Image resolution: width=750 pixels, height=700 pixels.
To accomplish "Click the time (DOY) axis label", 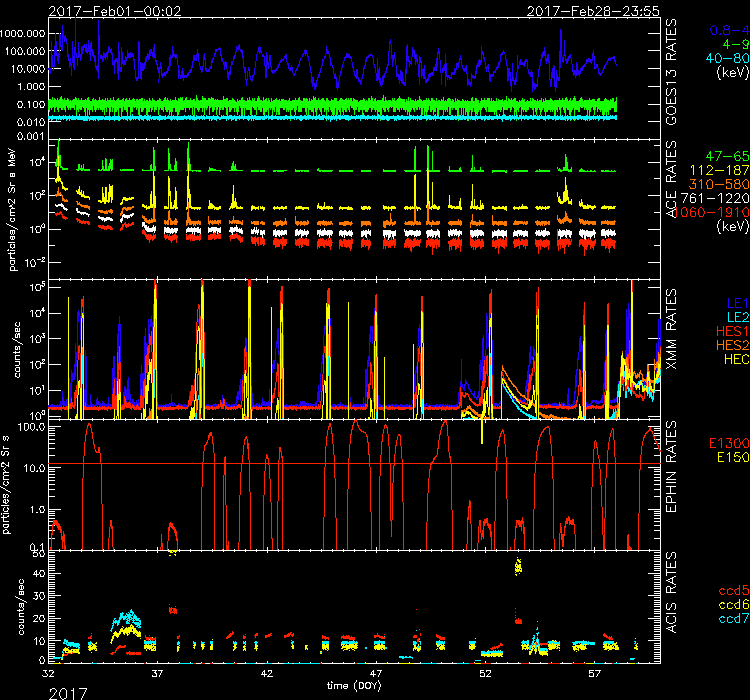I will tap(354, 685).
